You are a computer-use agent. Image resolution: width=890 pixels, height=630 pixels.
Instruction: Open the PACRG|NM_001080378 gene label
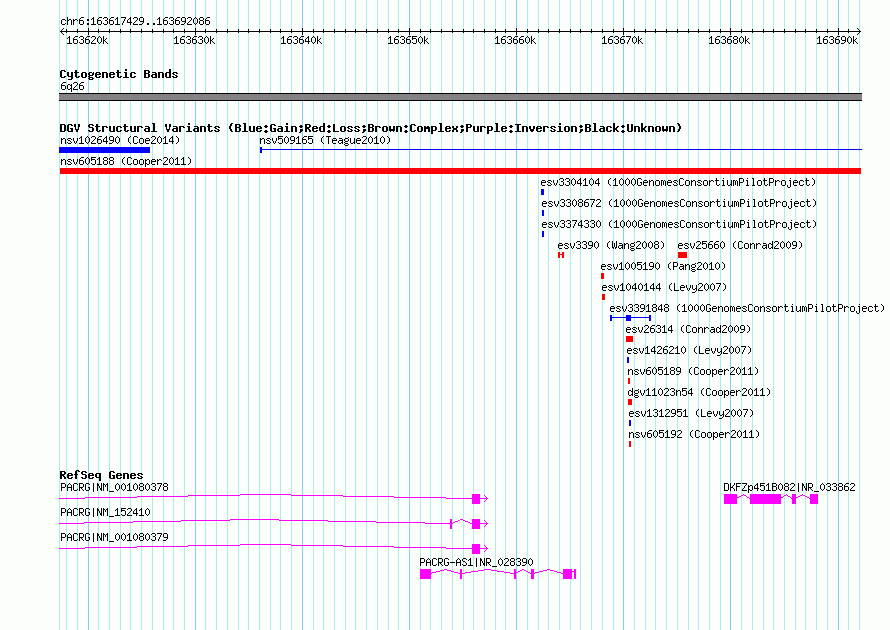coord(114,488)
